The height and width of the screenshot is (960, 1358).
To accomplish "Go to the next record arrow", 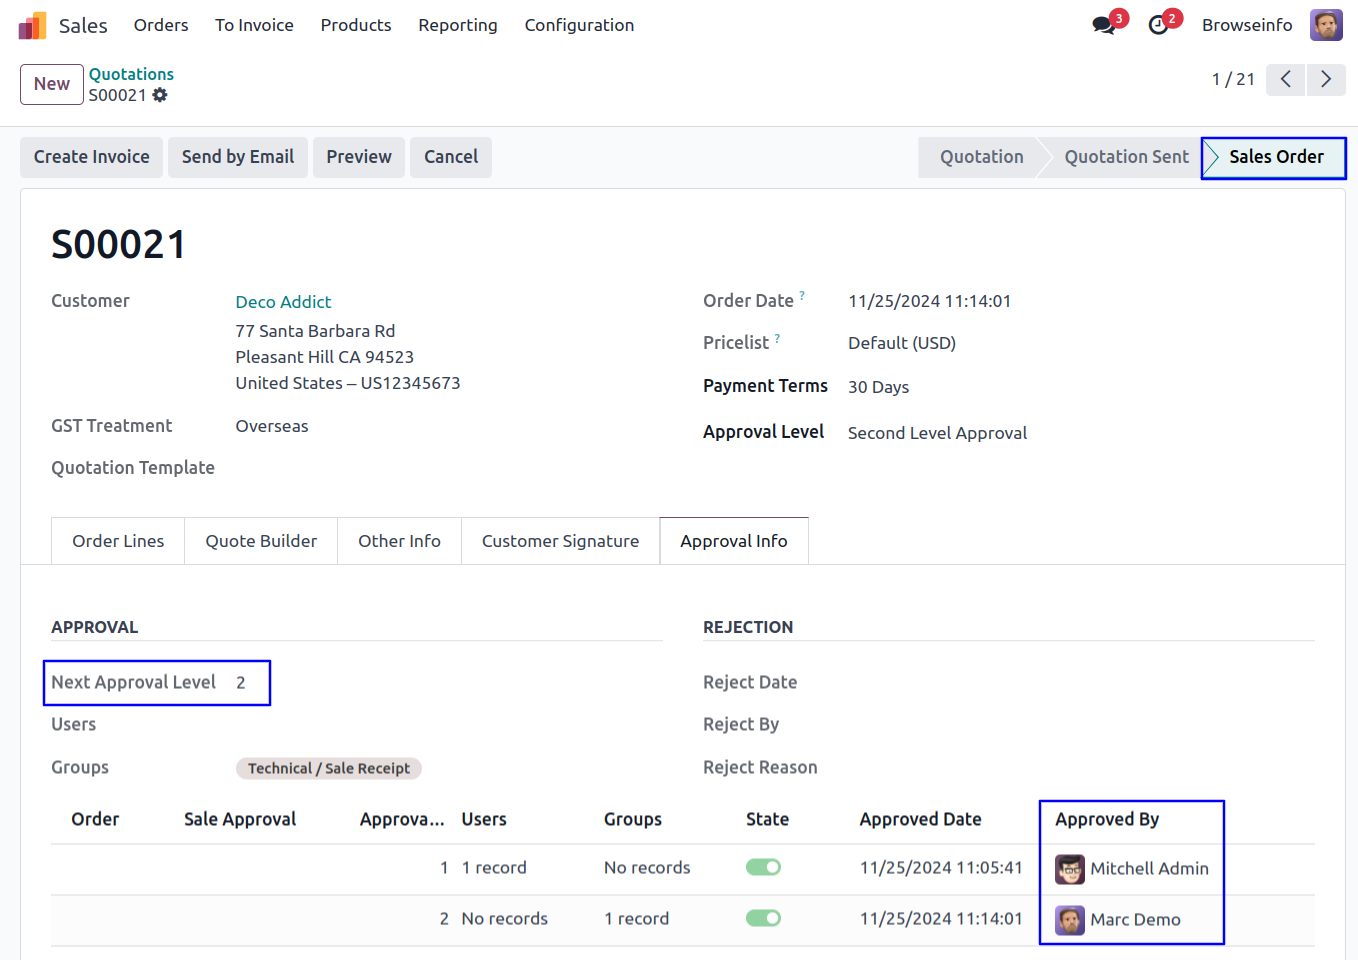I will pos(1325,79).
